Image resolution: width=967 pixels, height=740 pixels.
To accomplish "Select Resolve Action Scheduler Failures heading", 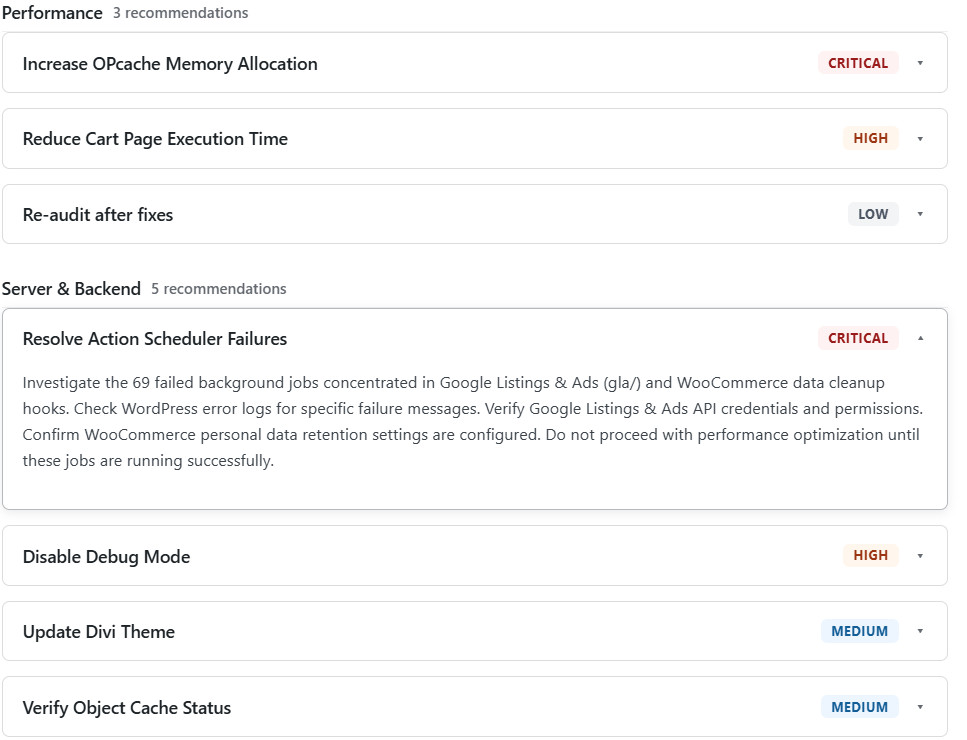I will coord(155,339).
